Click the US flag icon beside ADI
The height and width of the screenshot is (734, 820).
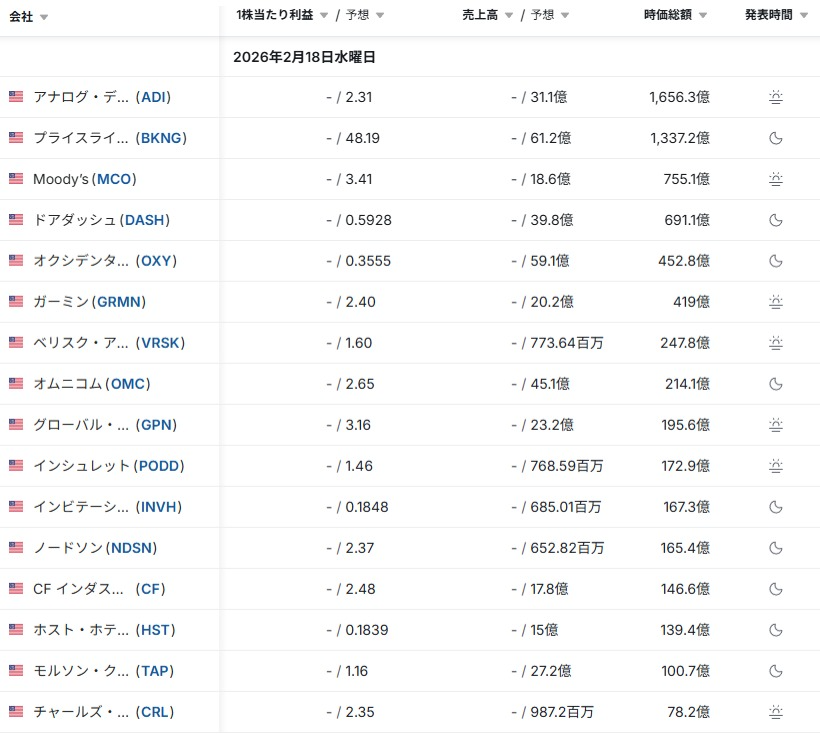(x=16, y=97)
